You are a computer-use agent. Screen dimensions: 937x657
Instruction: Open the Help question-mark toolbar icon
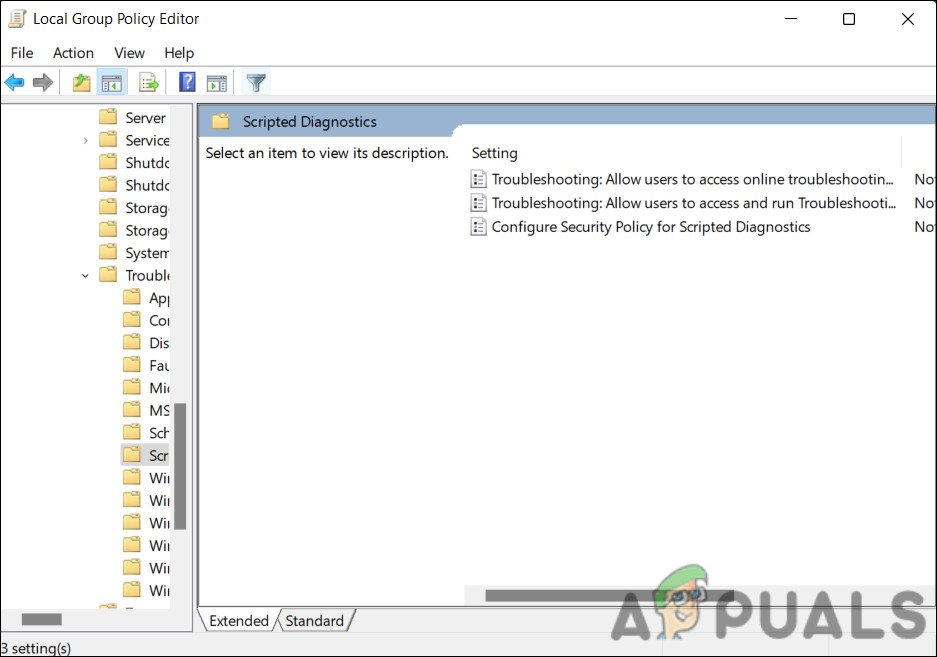(187, 81)
